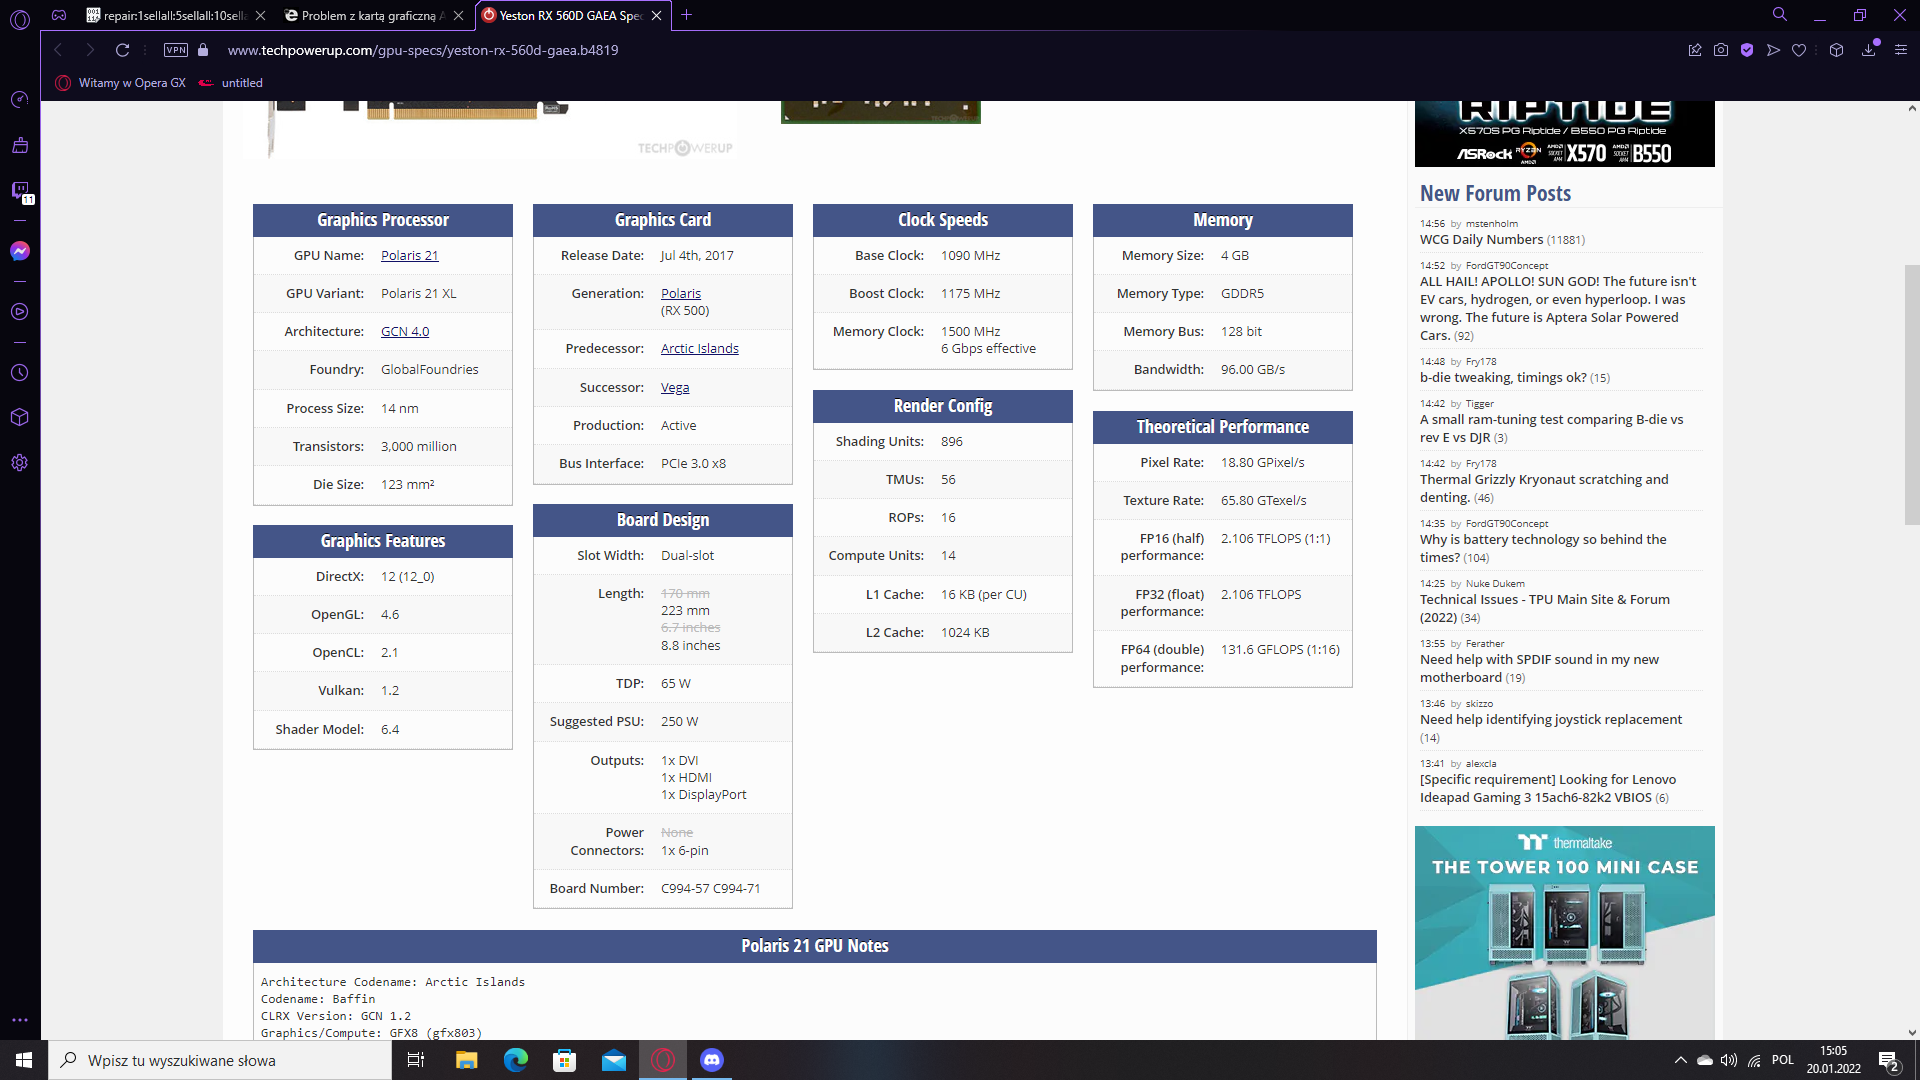Click the Windows taskbar search box
Screen dimensions: 1920x1080
coord(220,1060)
